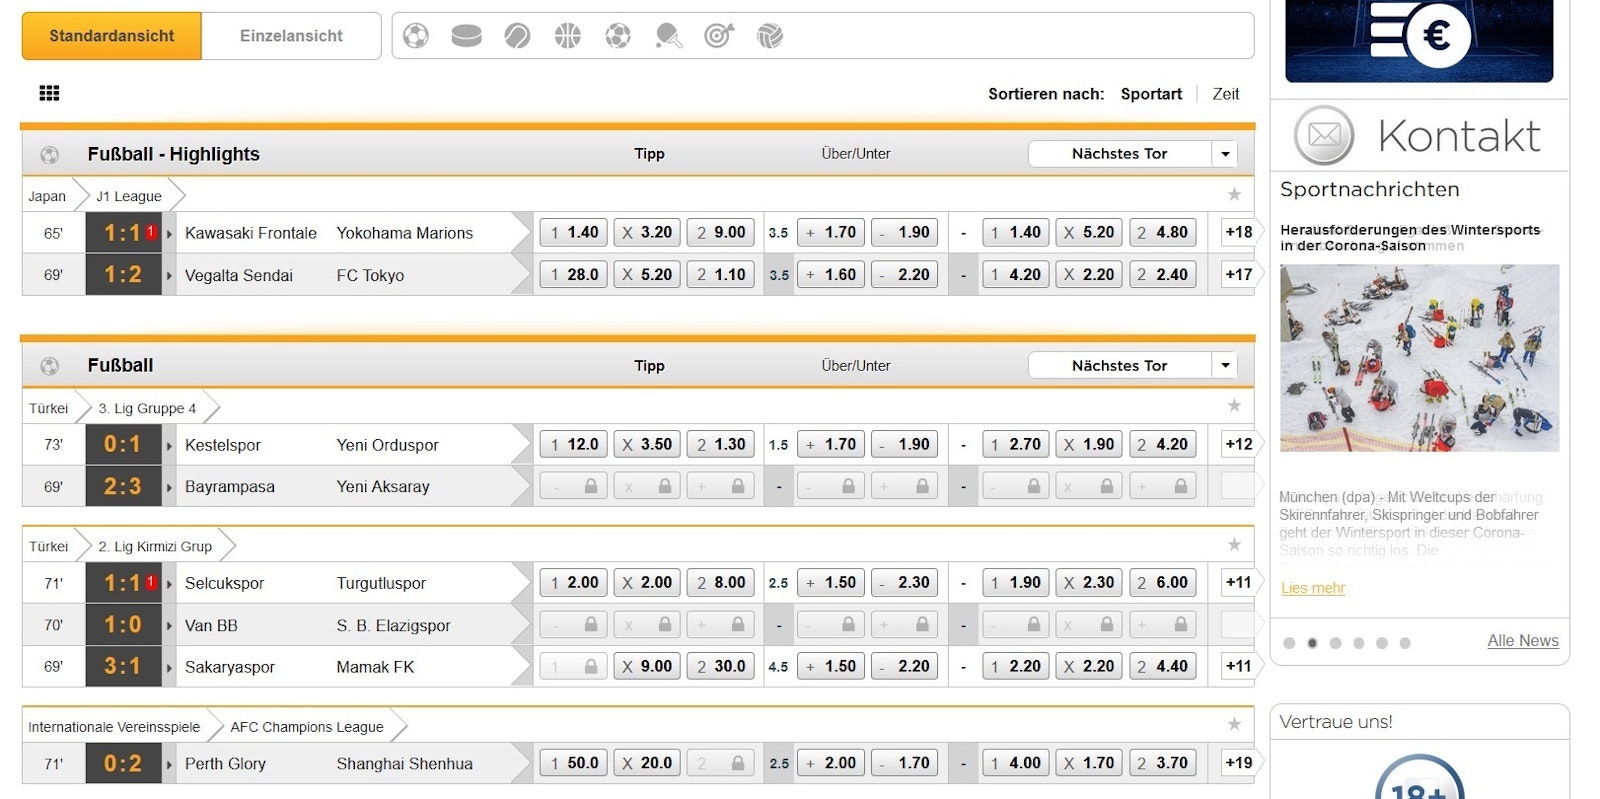
Task: Toggle favorite star for 3. Lig Gruppe 4
Action: coord(1234,406)
